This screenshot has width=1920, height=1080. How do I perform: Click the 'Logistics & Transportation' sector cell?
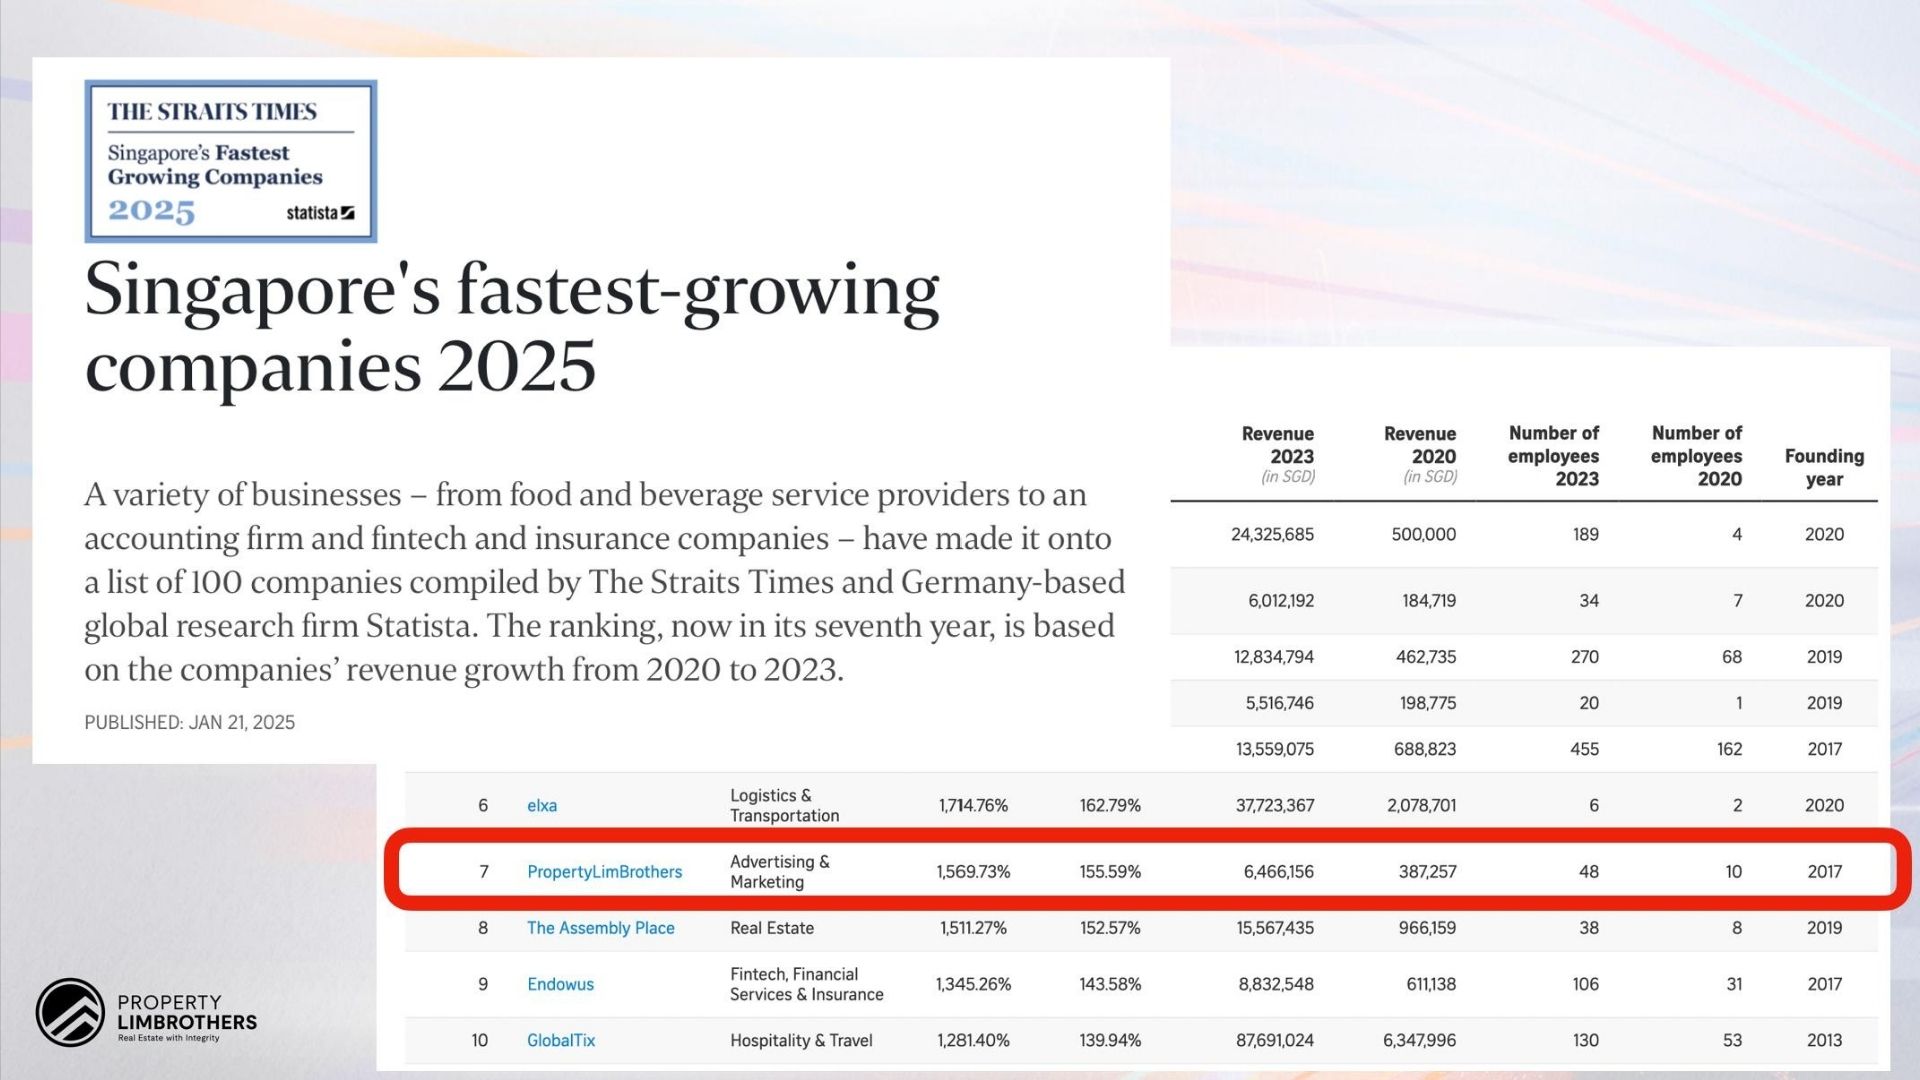pyautogui.click(x=784, y=805)
